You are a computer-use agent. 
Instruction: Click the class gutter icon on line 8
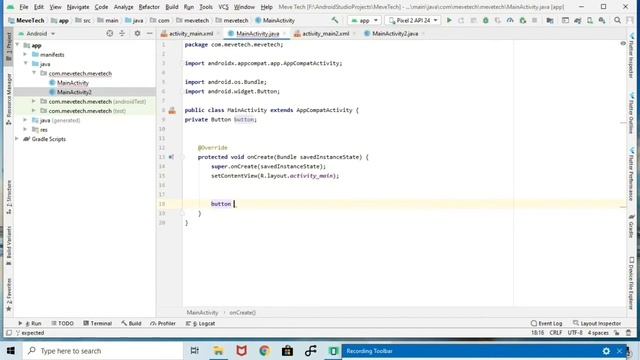172,110
